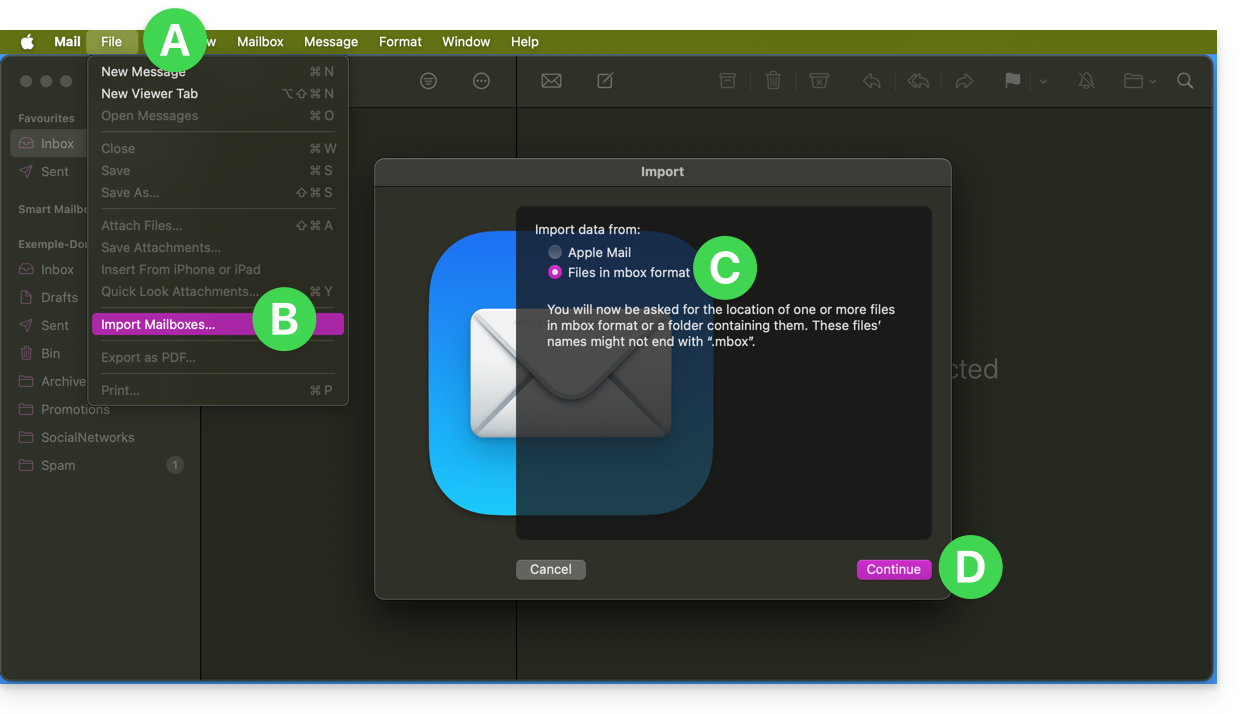Click the Delete trash icon in the toolbar
Image resolution: width=1247 pixels, height=714 pixels.
773,81
